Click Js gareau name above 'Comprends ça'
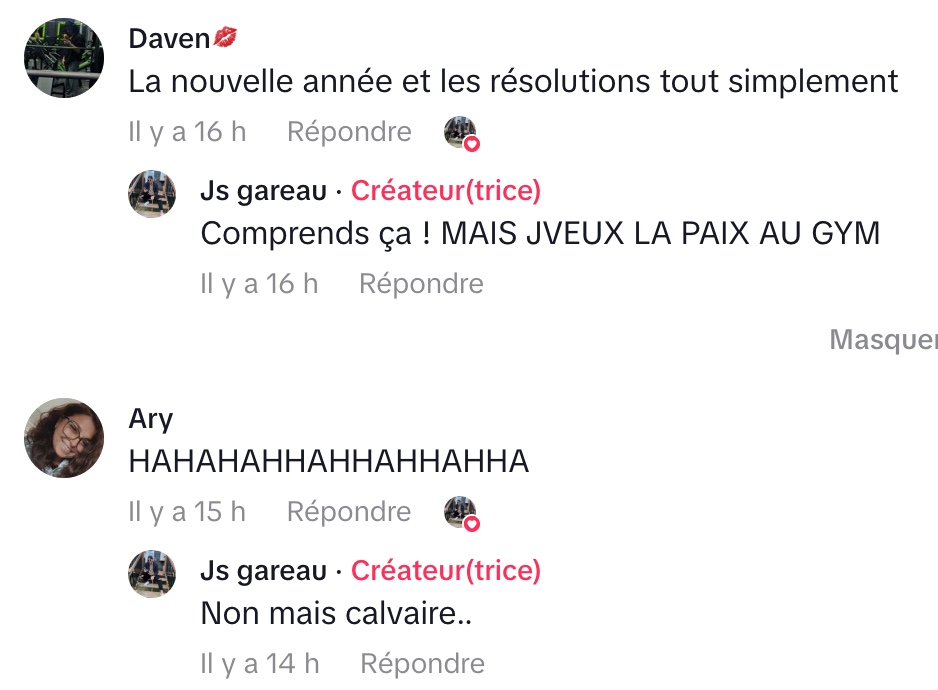This screenshot has width=938, height=690. 264,191
